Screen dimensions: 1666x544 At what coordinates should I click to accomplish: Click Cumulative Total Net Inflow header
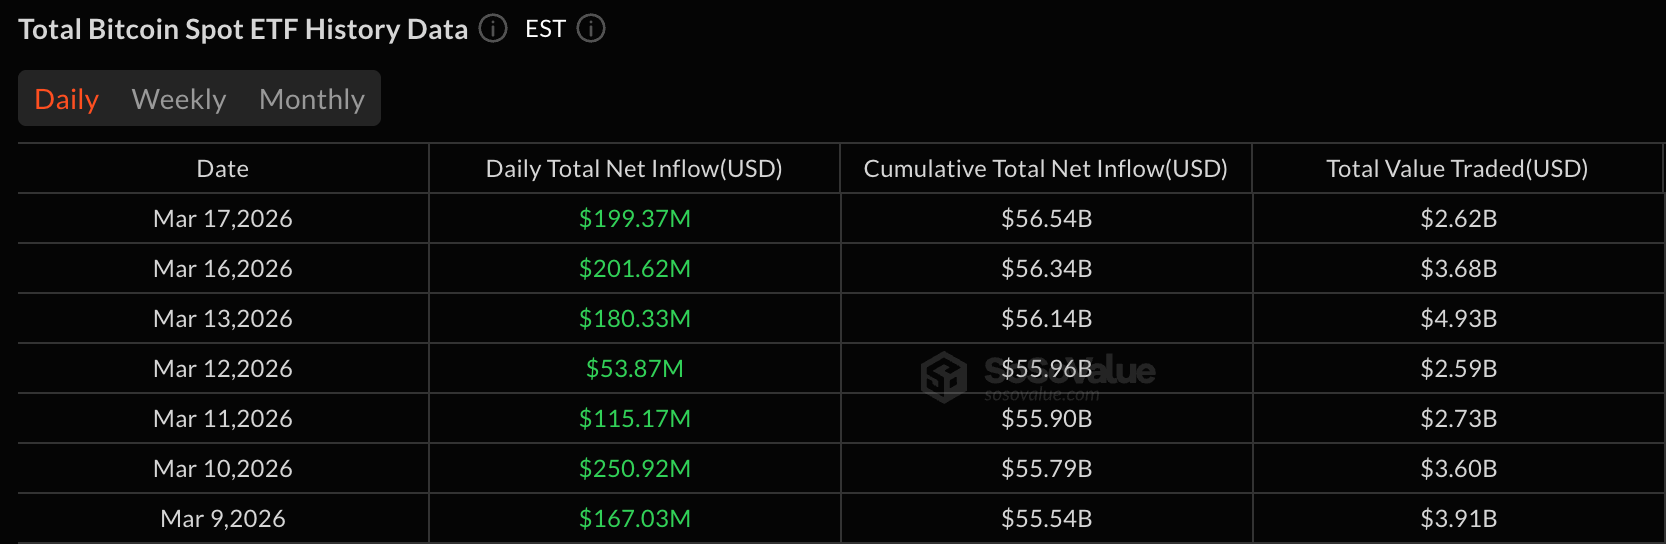1046,169
